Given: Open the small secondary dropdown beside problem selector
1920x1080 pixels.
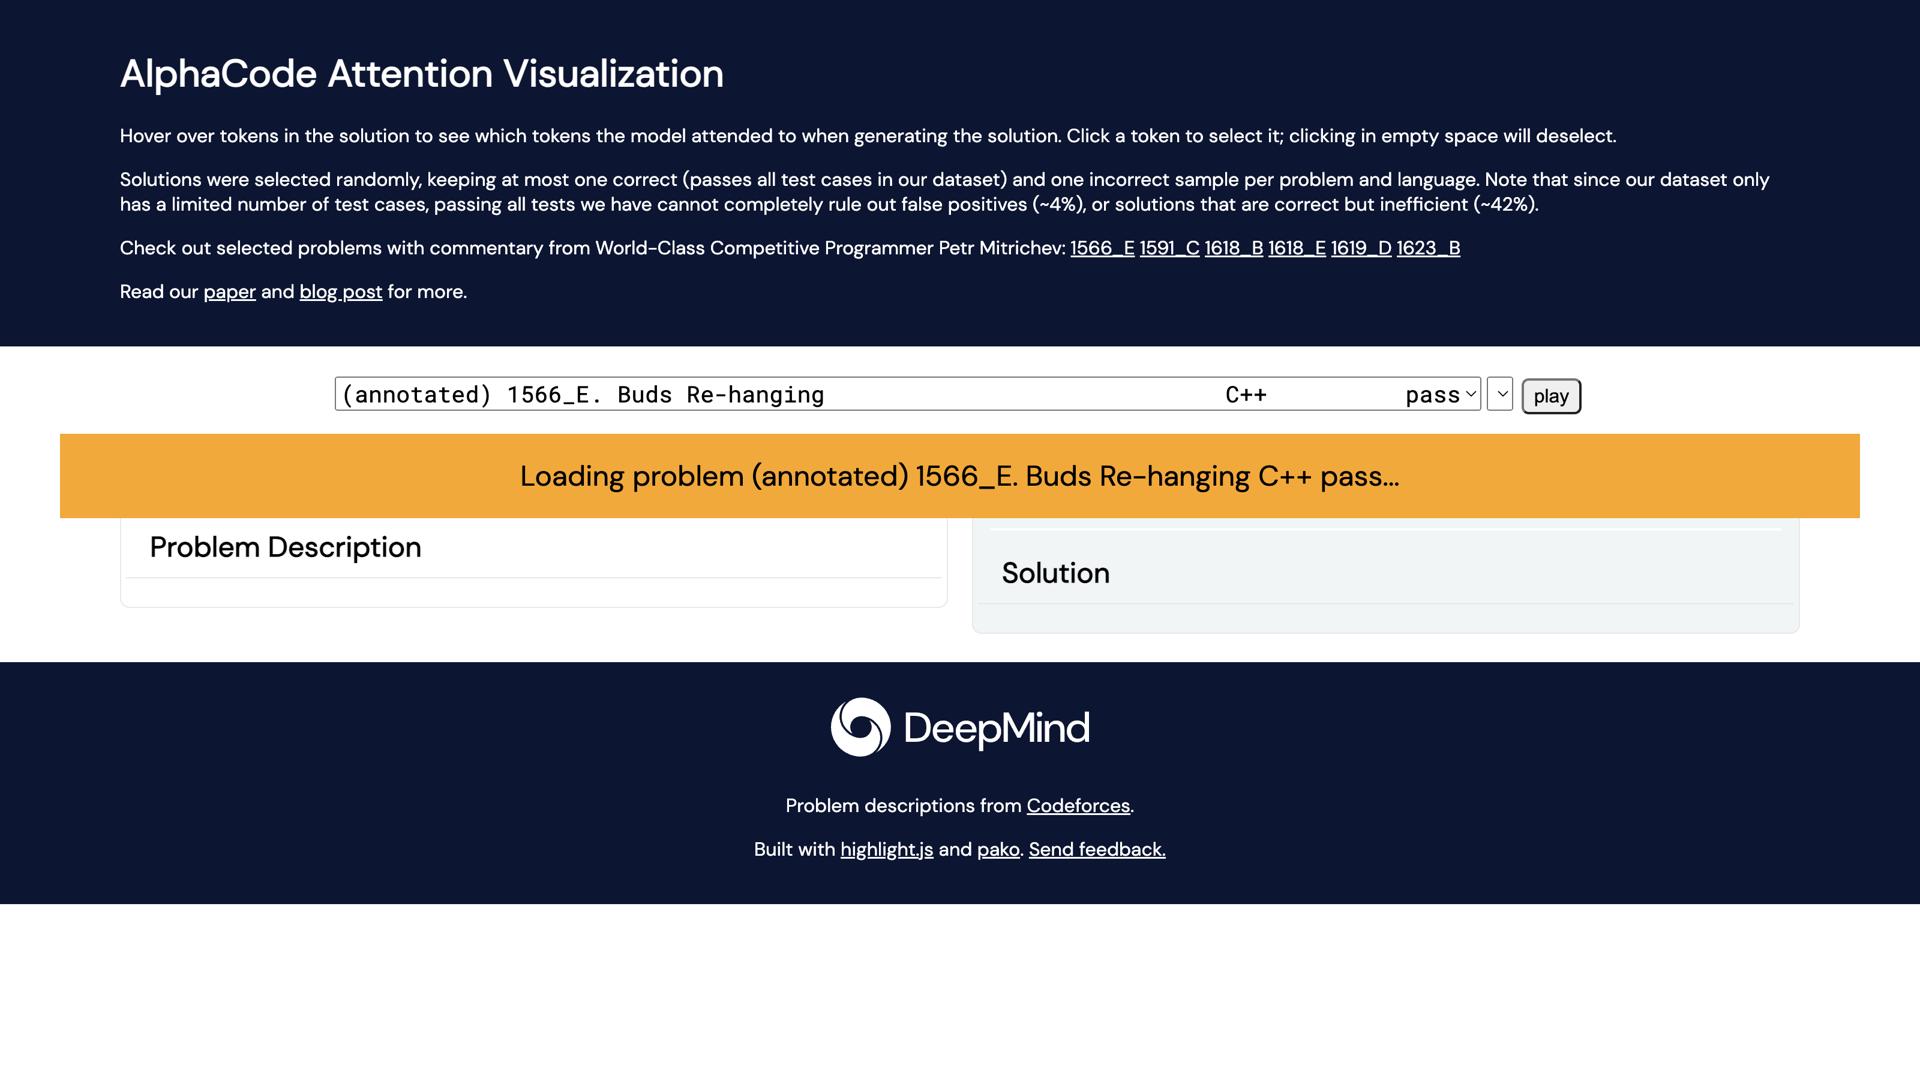Looking at the screenshot, I should [1500, 395].
